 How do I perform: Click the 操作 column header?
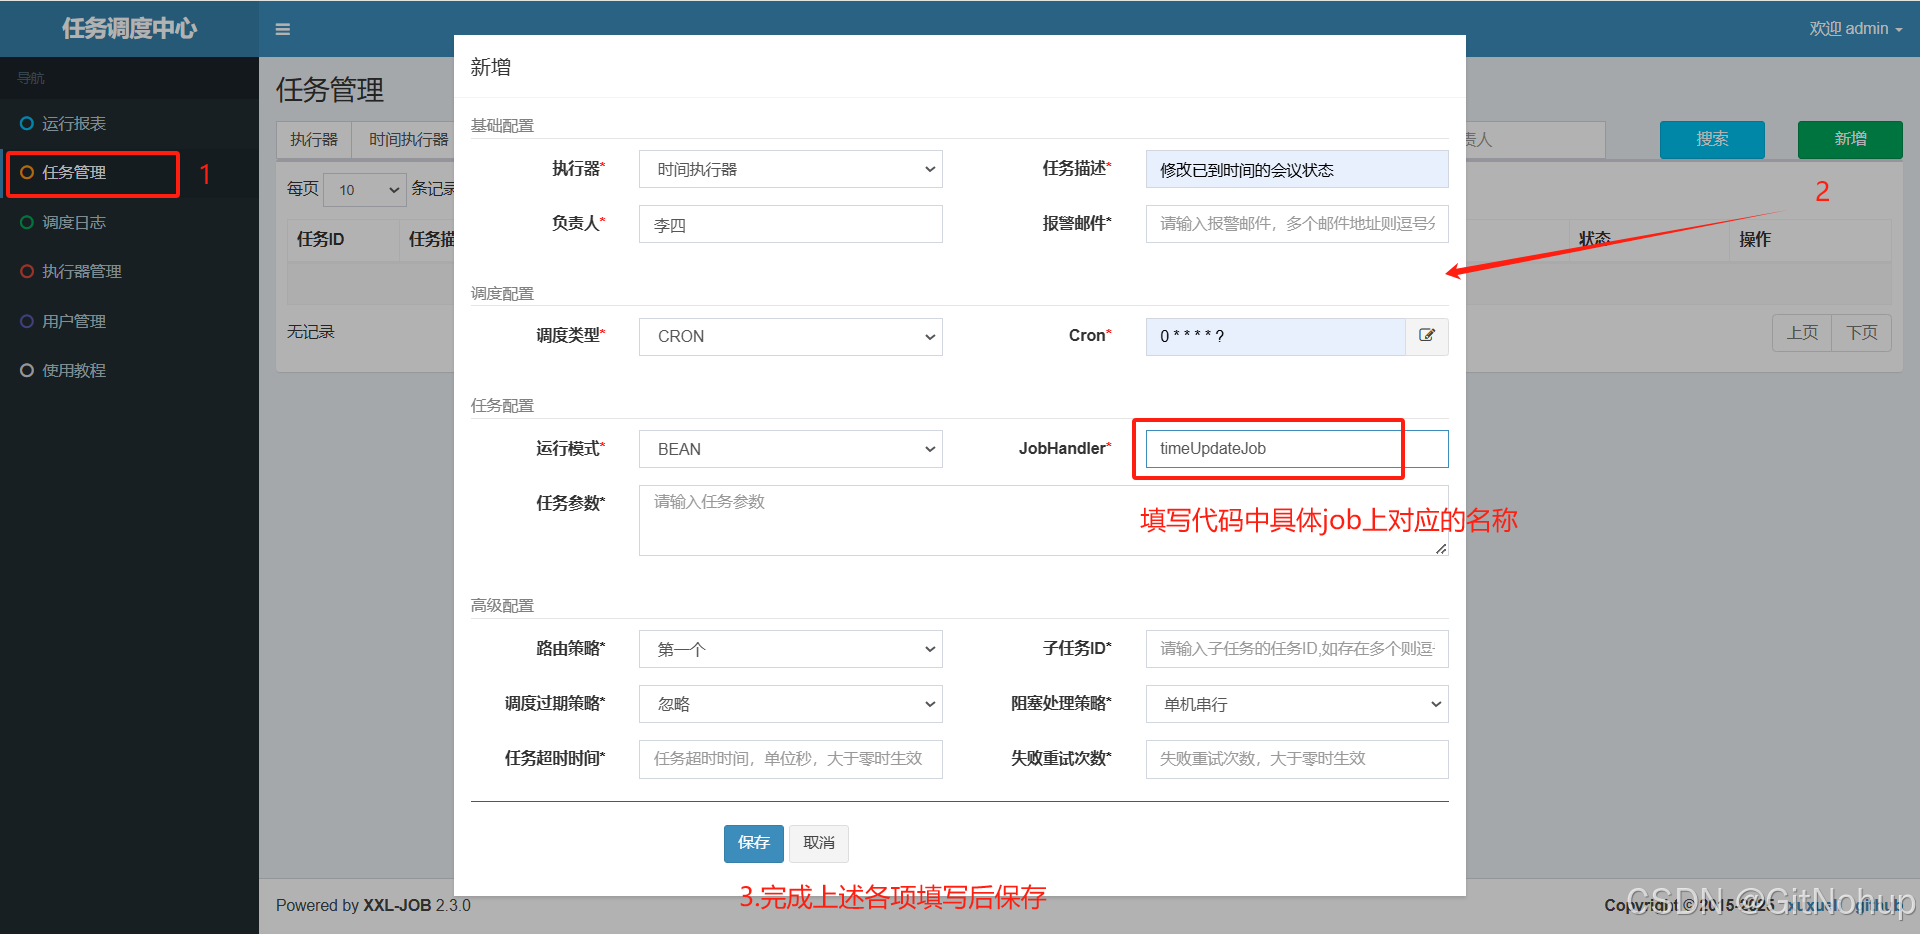click(x=1754, y=239)
